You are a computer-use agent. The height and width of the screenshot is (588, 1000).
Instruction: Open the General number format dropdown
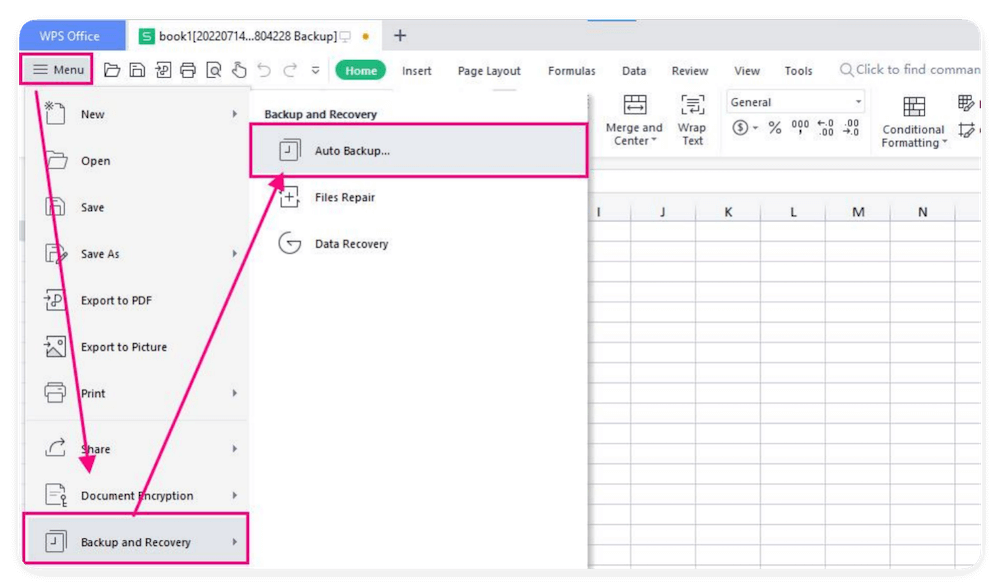click(x=795, y=101)
